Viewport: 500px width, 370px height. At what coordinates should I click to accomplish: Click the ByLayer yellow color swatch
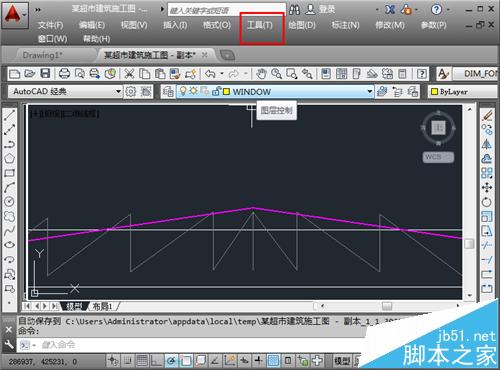pyautogui.click(x=434, y=91)
